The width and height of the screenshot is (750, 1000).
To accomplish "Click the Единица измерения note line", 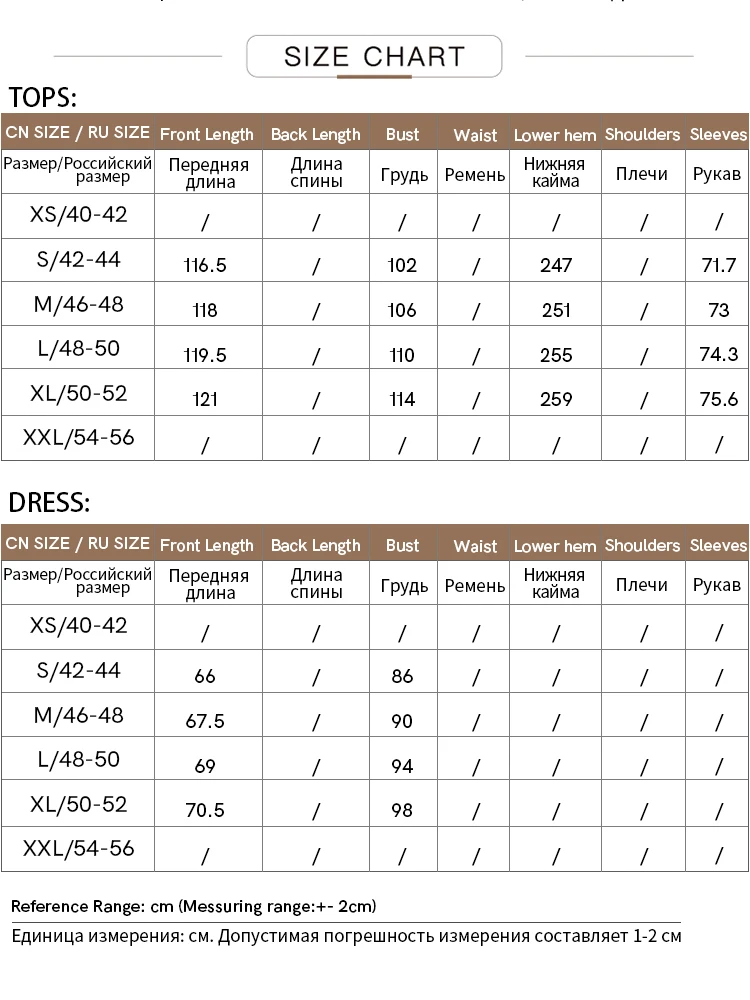I will point(346,936).
